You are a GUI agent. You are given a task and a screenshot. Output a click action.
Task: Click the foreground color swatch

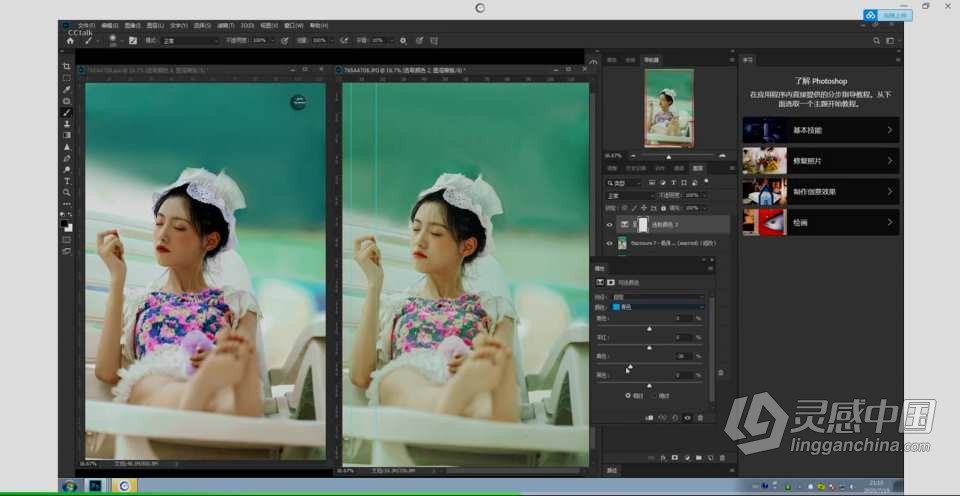coord(65,224)
